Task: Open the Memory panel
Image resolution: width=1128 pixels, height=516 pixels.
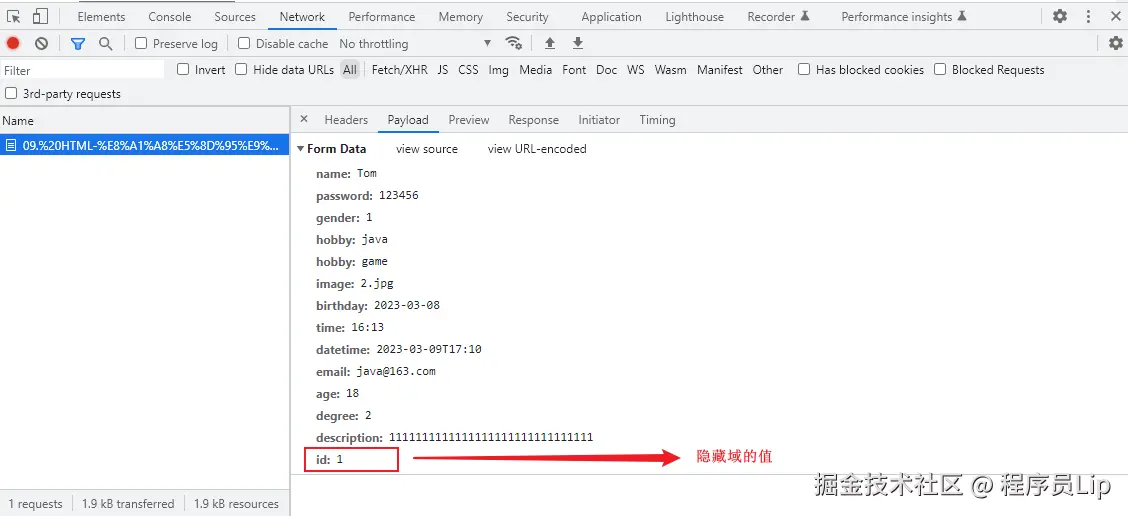Action: [x=460, y=17]
